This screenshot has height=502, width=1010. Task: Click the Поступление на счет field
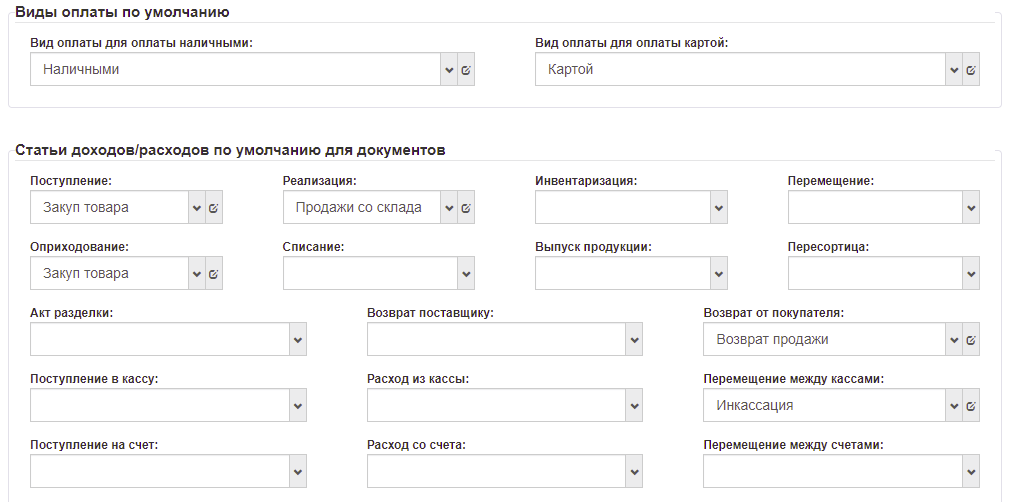point(160,472)
